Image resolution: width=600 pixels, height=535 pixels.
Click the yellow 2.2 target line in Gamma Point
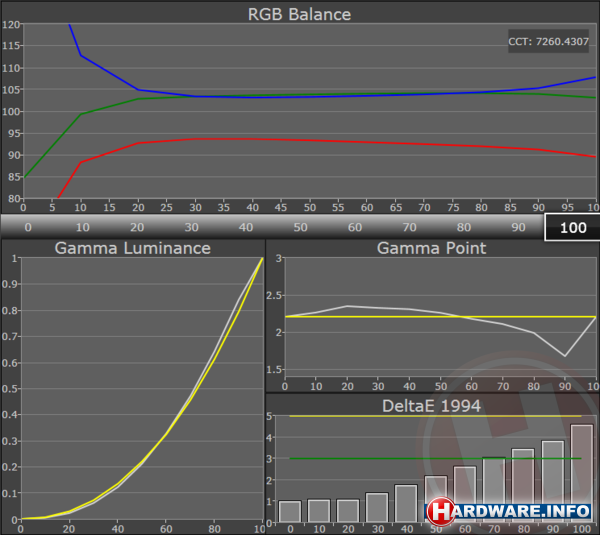tap(440, 317)
